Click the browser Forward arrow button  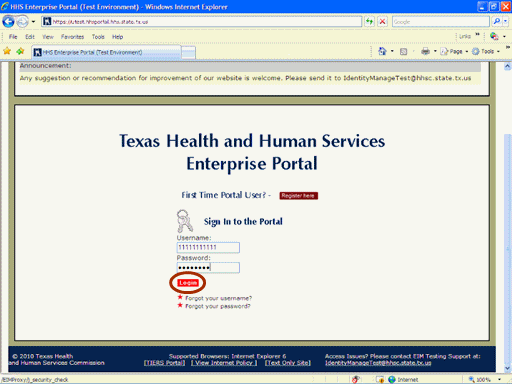pos(22,22)
